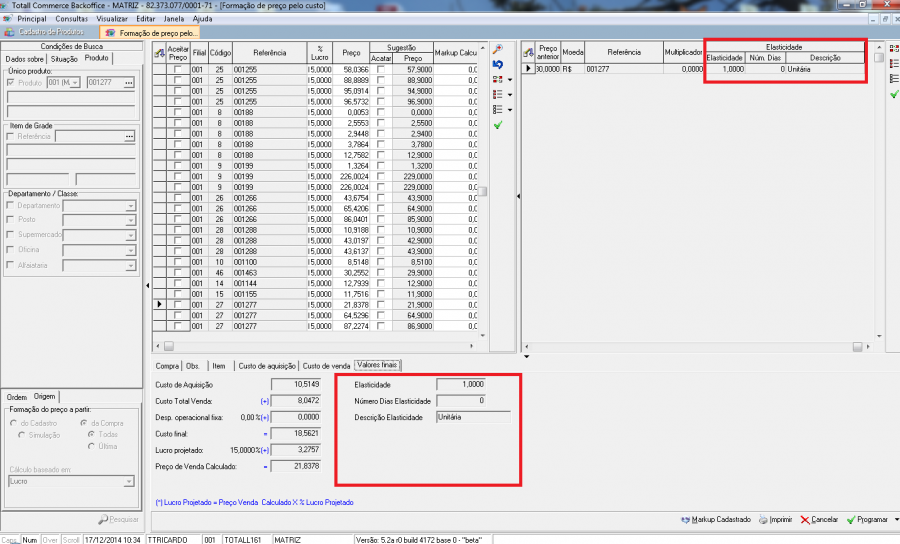Click the Markup Cadastrado icon
The width and height of the screenshot is (900, 544).
coord(686,520)
